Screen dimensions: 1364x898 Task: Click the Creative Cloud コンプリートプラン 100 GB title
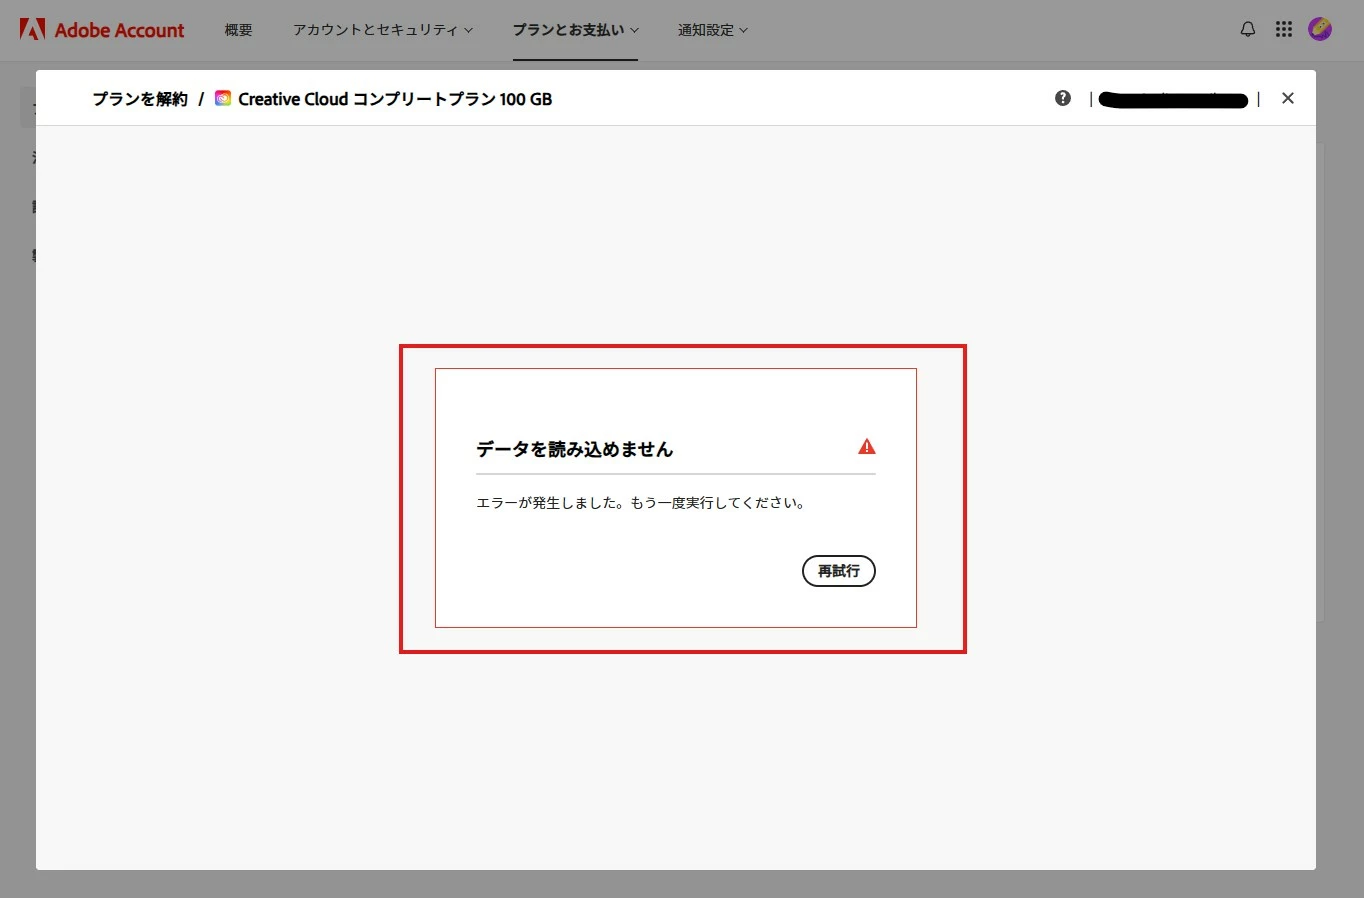pyautogui.click(x=395, y=99)
